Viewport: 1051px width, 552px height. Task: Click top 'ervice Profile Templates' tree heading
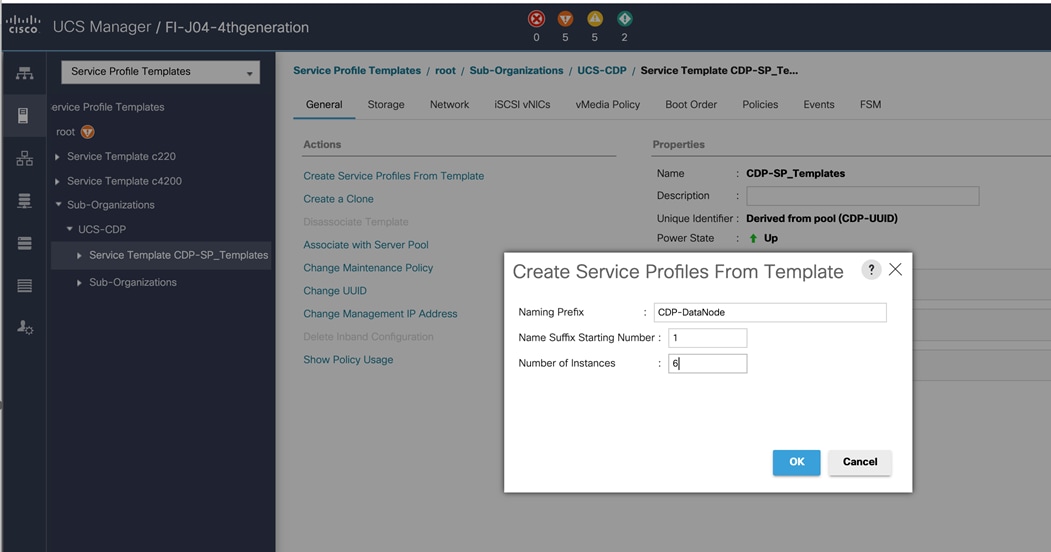coord(107,107)
